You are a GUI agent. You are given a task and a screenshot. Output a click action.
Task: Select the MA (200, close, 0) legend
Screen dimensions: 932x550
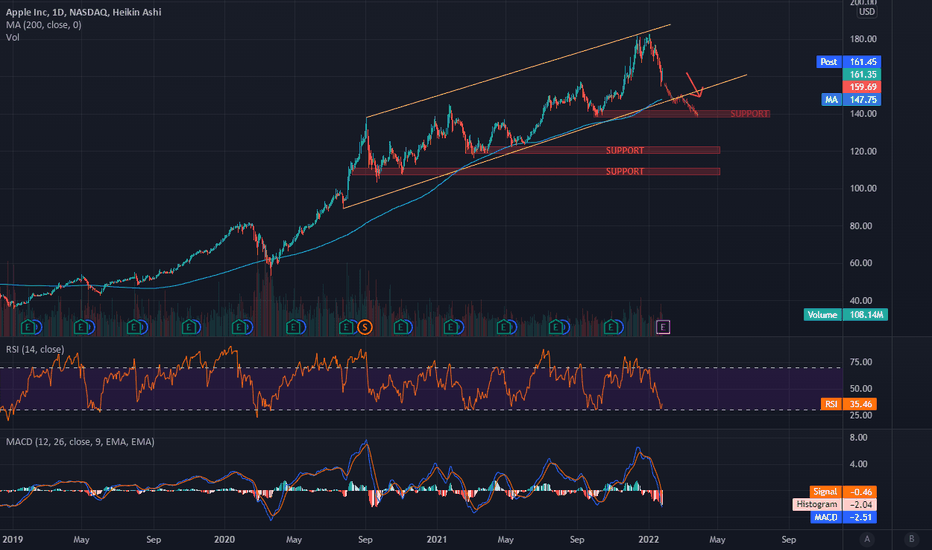point(43,25)
